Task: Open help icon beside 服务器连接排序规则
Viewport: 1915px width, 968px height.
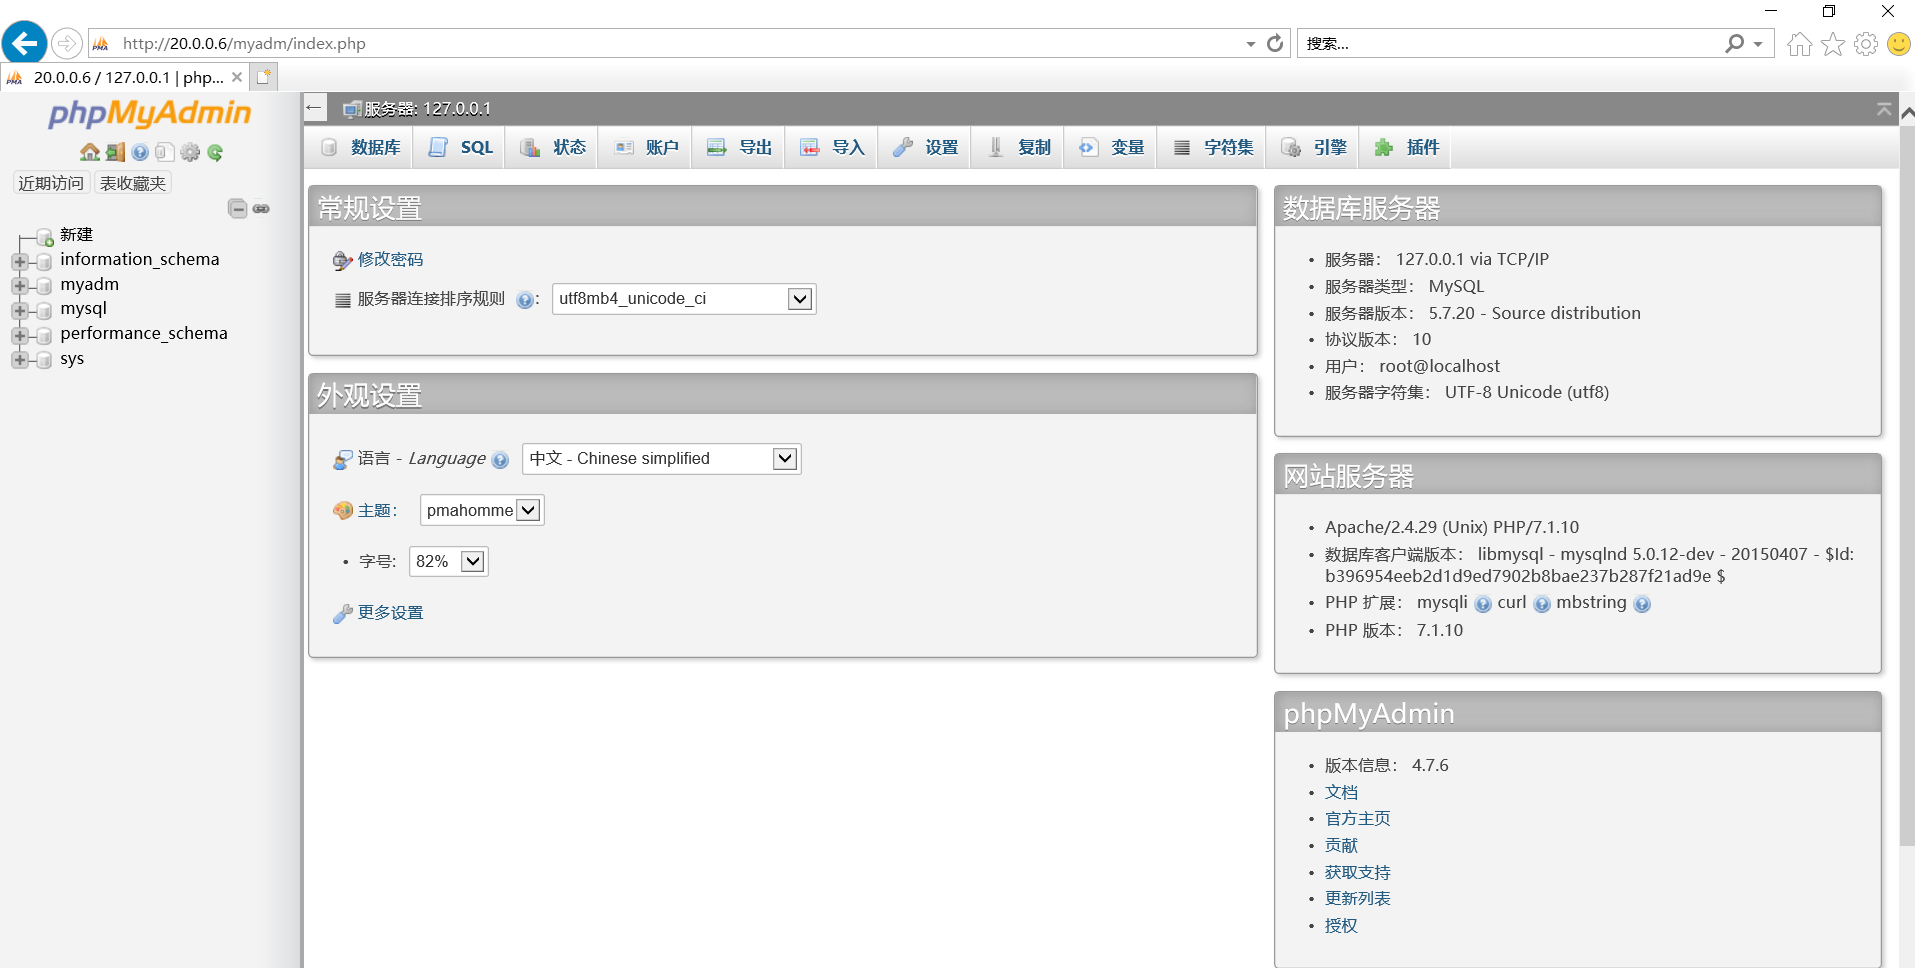Action: point(524,300)
